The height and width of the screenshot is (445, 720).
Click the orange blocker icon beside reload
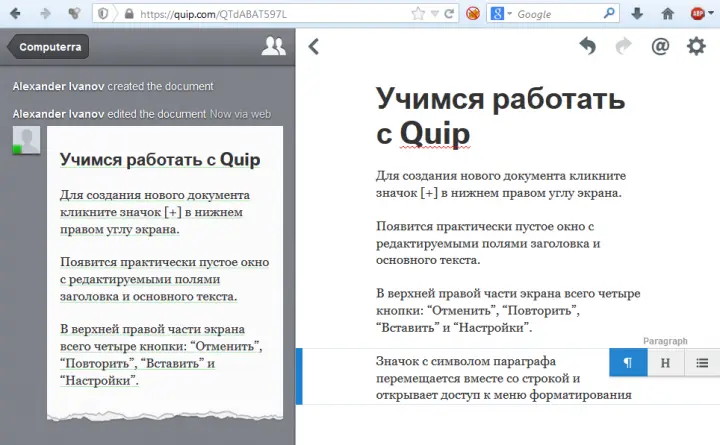[x=473, y=14]
